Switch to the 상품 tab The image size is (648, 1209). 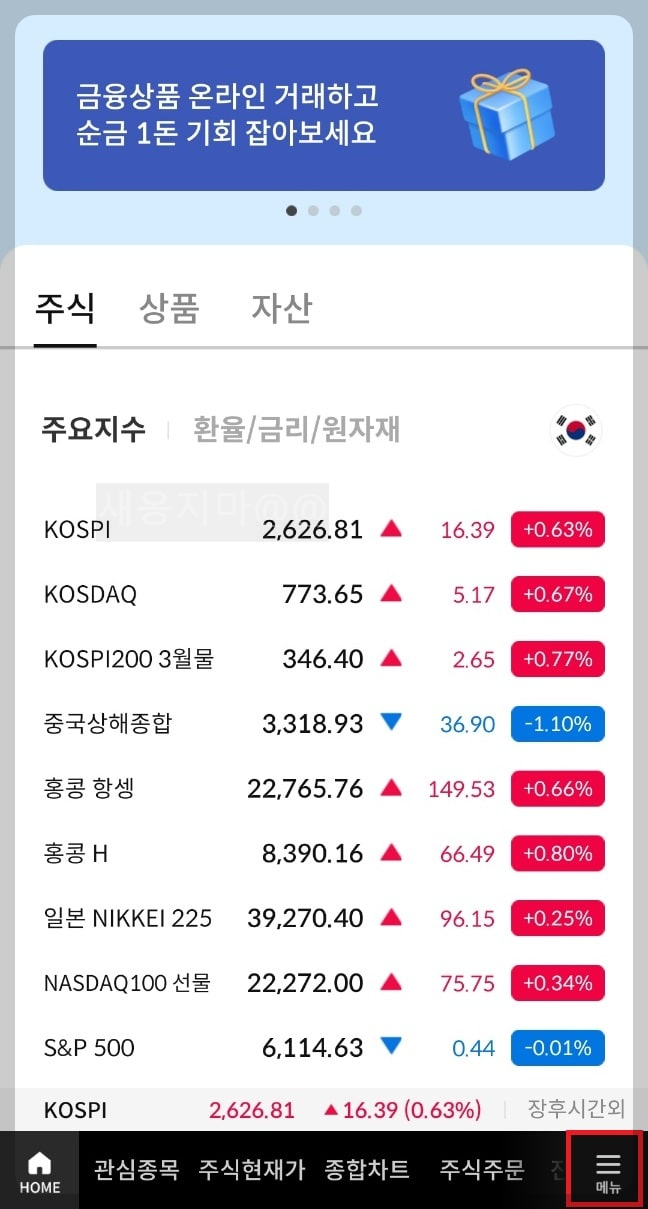[168, 309]
